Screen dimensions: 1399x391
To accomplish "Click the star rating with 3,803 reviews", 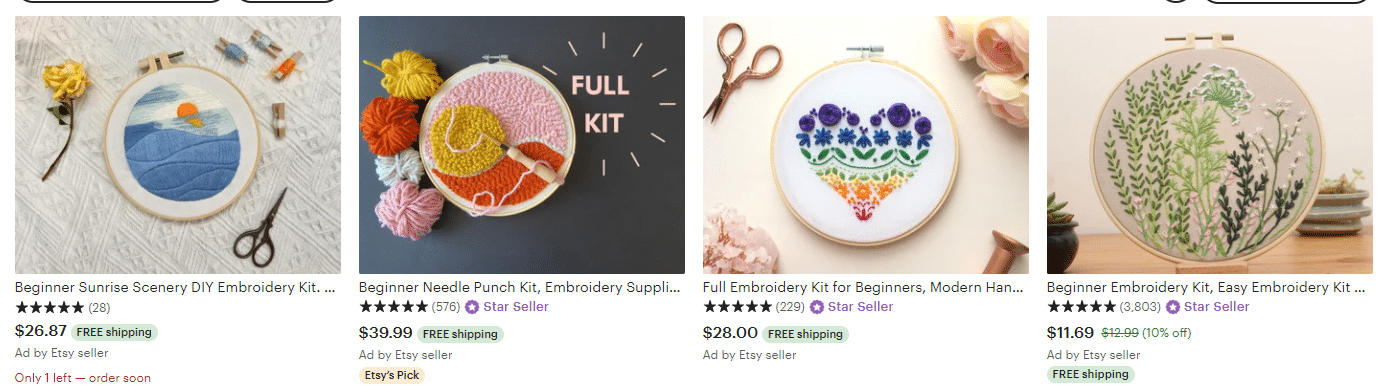I will (1082, 307).
